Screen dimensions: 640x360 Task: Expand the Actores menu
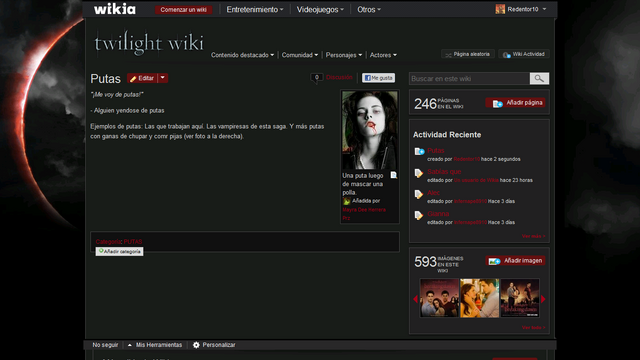click(x=383, y=55)
